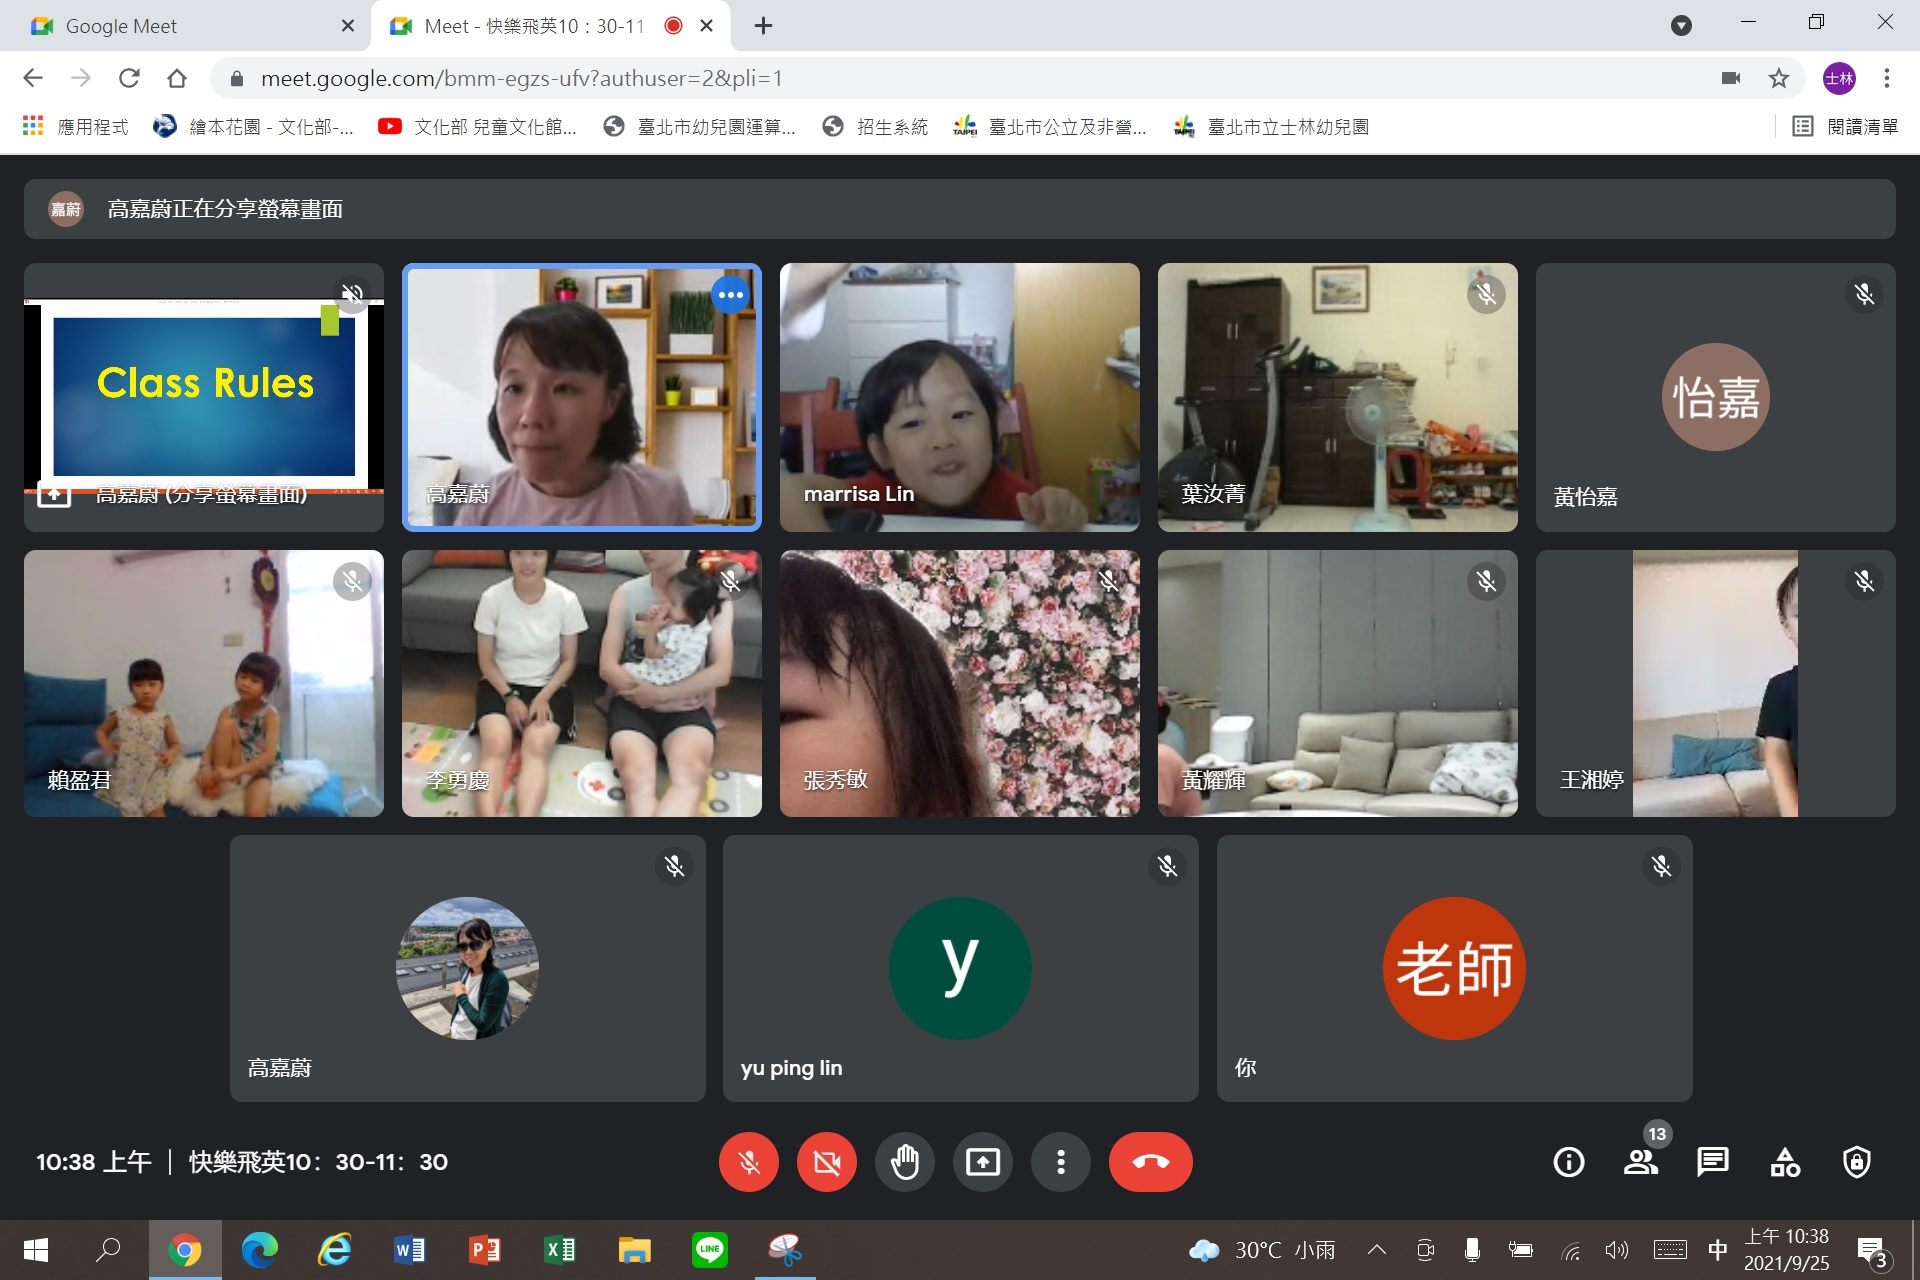
Task: Open more options three-dot menu in call bar
Action: tap(1060, 1162)
